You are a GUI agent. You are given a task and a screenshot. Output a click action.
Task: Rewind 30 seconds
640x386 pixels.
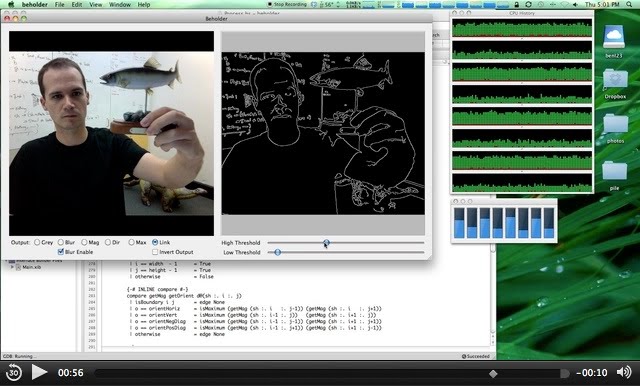click(x=13, y=372)
